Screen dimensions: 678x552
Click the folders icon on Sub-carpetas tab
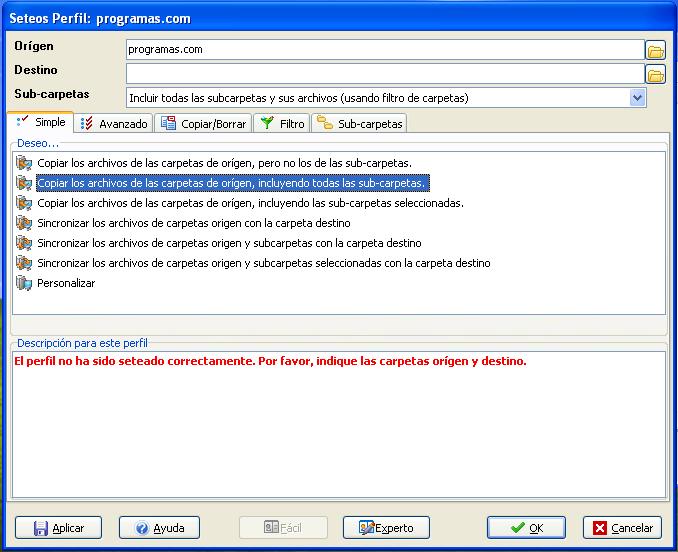click(325, 122)
